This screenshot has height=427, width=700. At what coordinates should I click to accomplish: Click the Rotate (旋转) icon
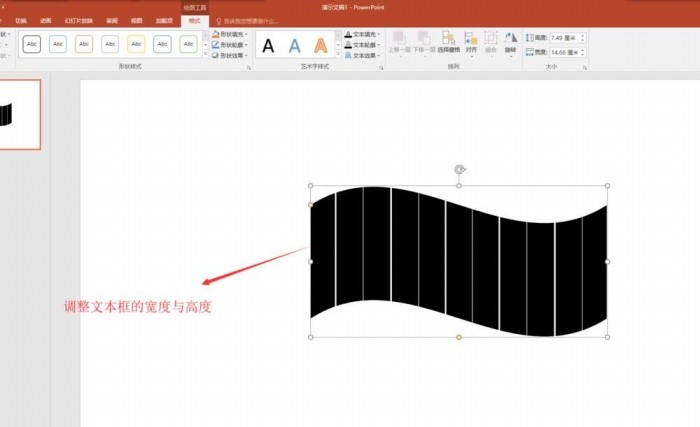tap(510, 42)
